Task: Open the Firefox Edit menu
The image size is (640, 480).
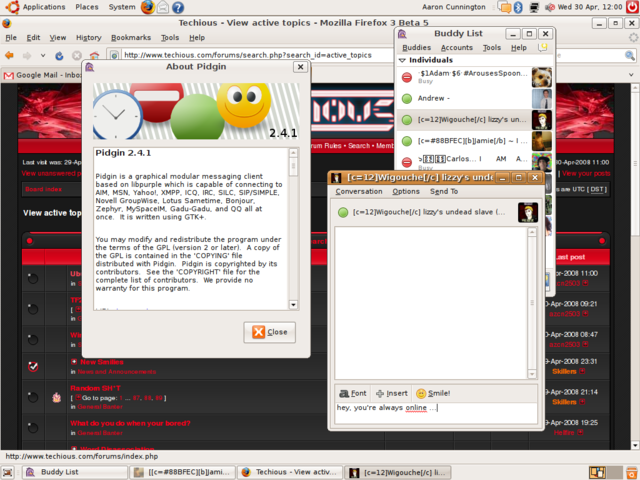Action: point(33,38)
